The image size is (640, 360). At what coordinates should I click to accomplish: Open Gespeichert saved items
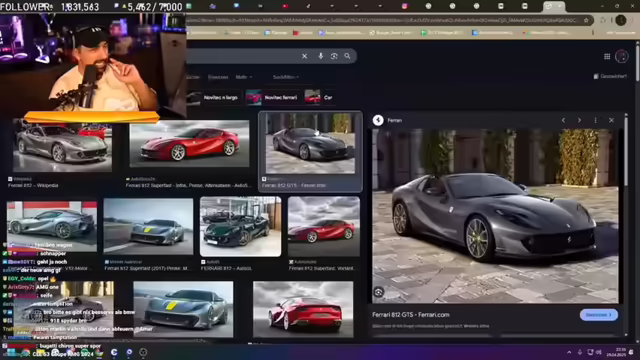[x=611, y=76]
